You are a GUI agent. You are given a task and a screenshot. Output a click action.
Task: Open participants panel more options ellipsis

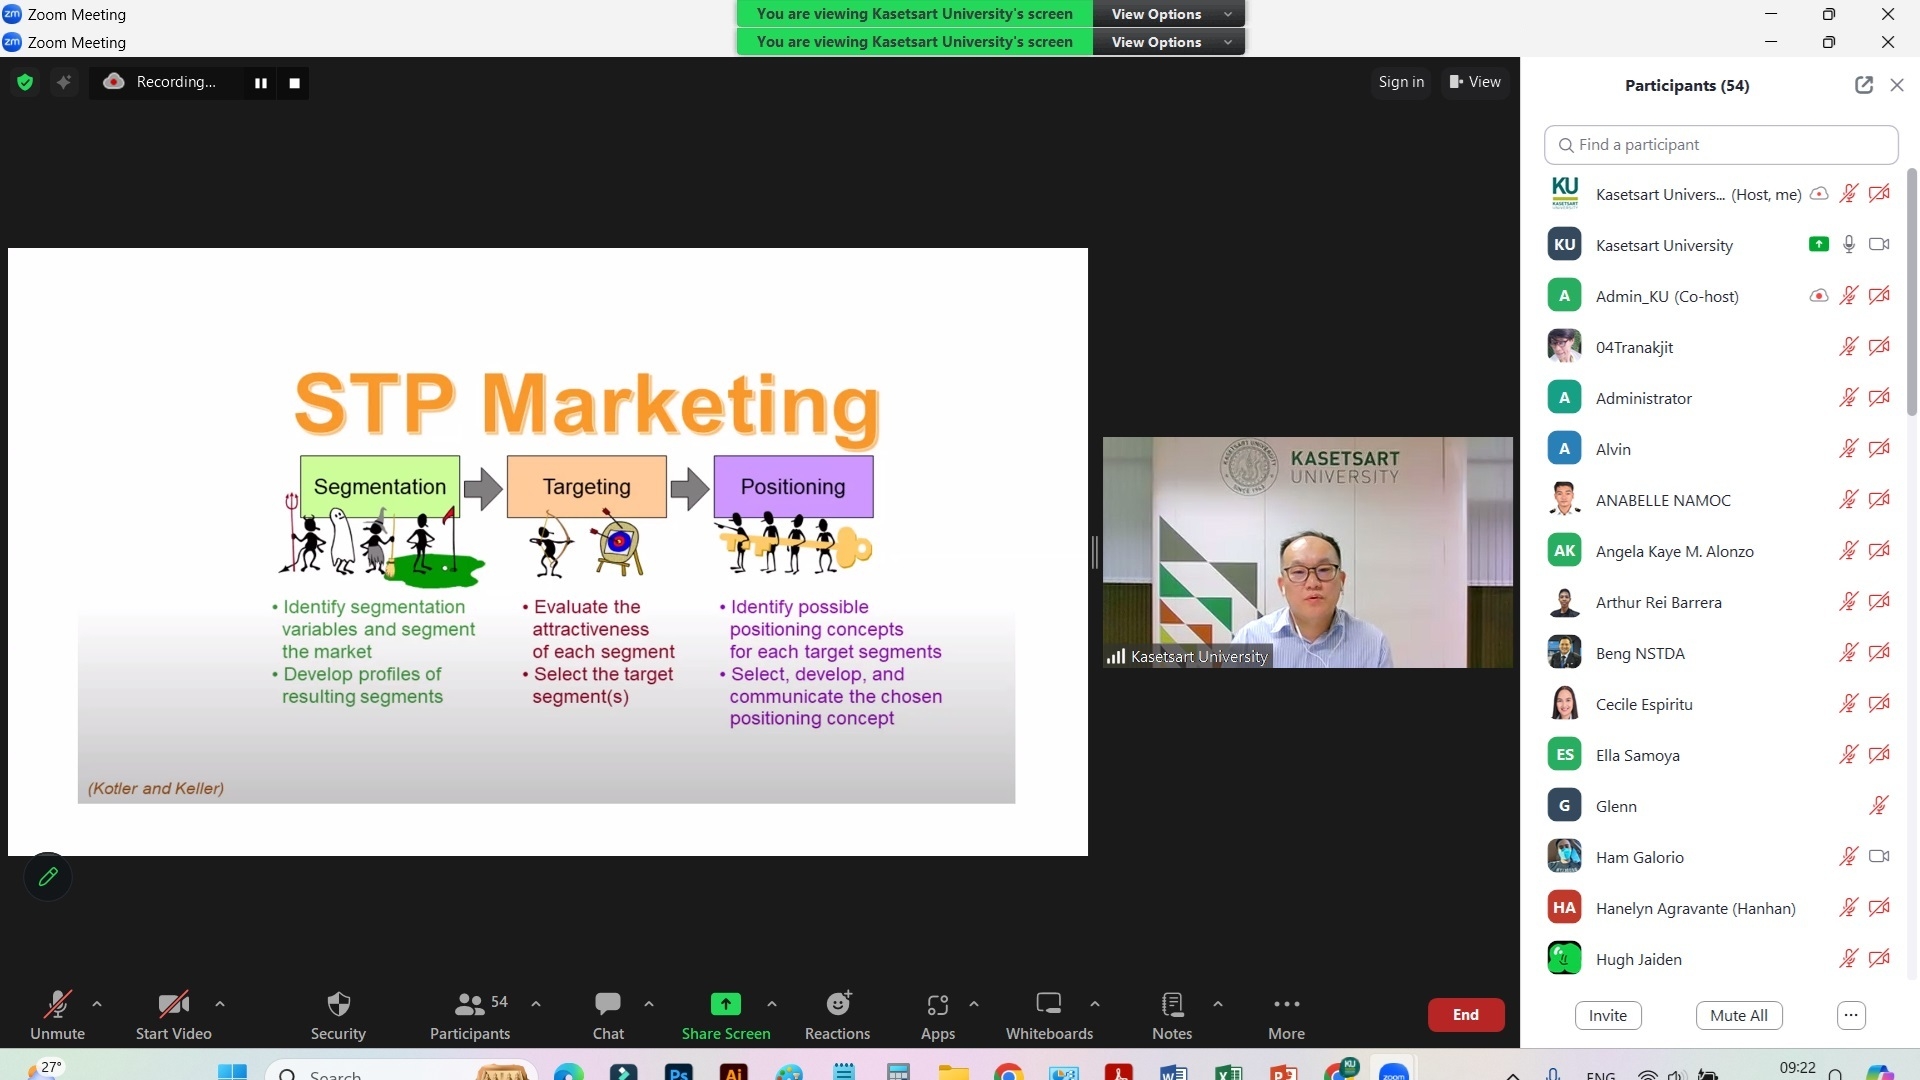[x=1851, y=1015]
